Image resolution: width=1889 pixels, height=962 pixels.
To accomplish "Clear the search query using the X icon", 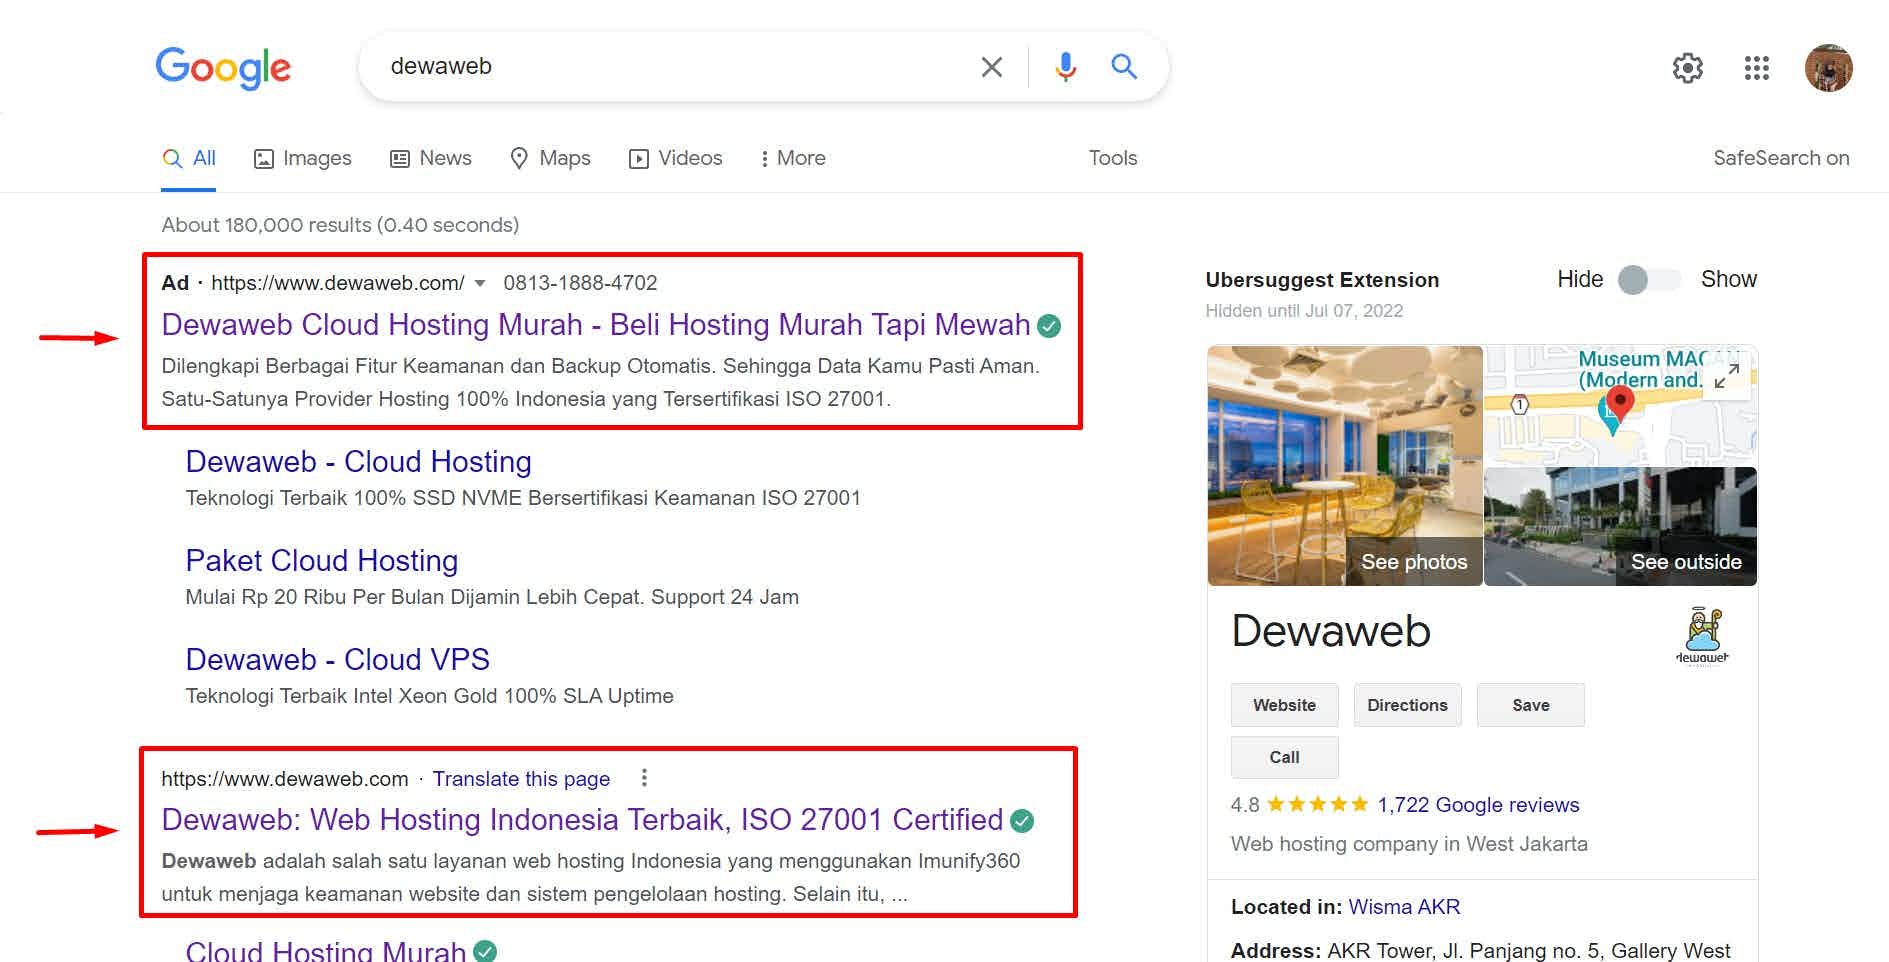I will point(991,66).
